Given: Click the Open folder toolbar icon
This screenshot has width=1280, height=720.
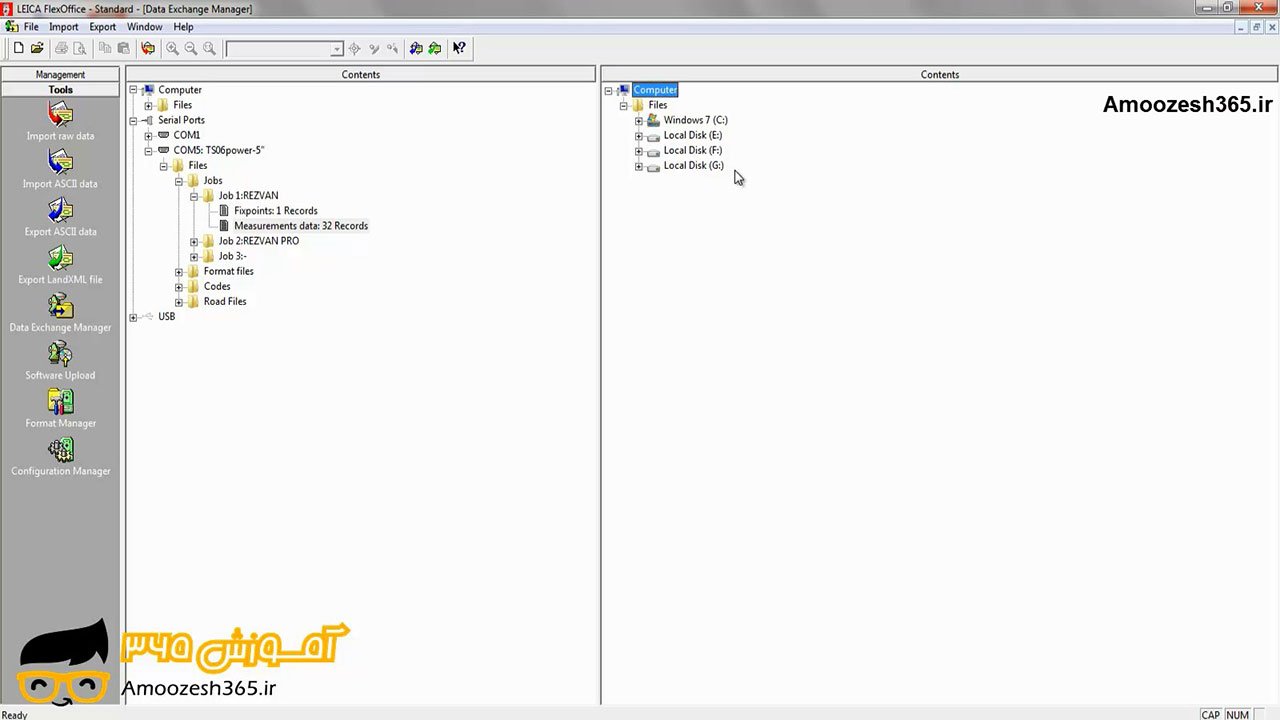Looking at the screenshot, I should coord(37,48).
